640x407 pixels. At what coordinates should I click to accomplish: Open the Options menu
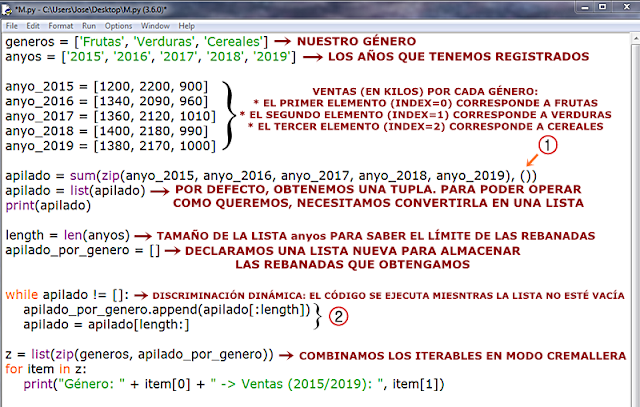point(118,26)
